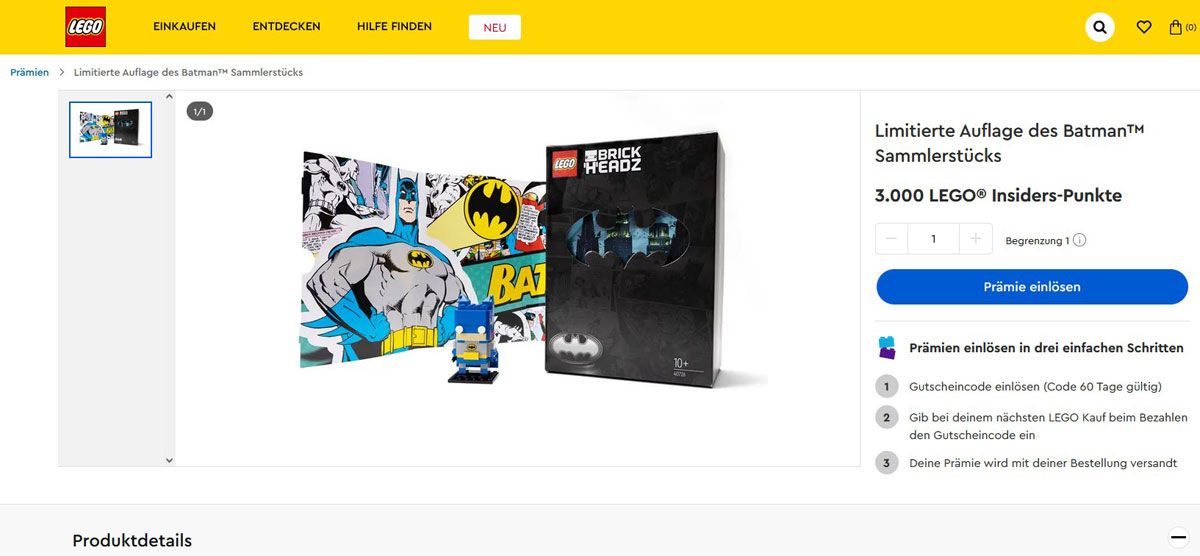The image size is (1200, 556).
Task: Click the quantity input field
Action: tap(933, 239)
